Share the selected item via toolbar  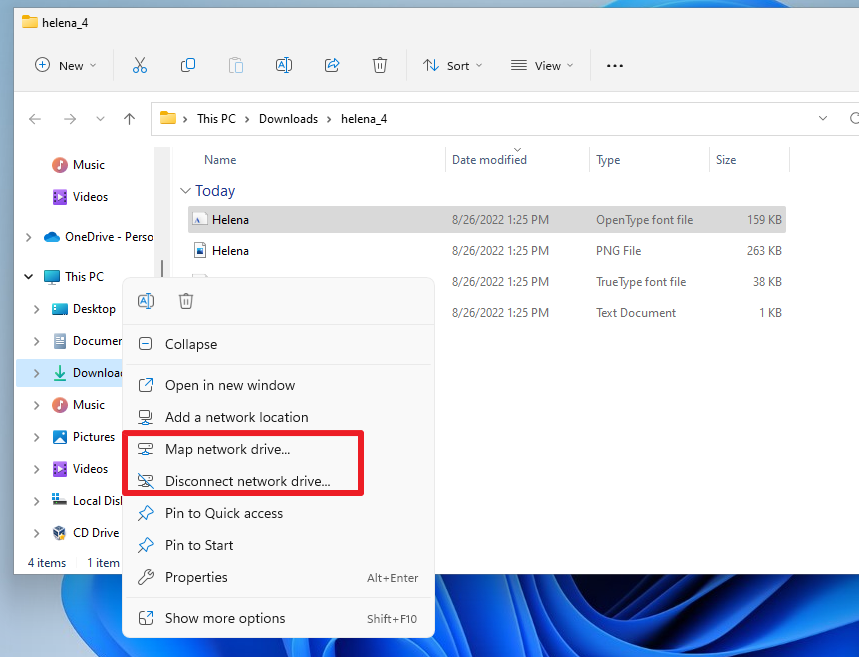pos(332,64)
